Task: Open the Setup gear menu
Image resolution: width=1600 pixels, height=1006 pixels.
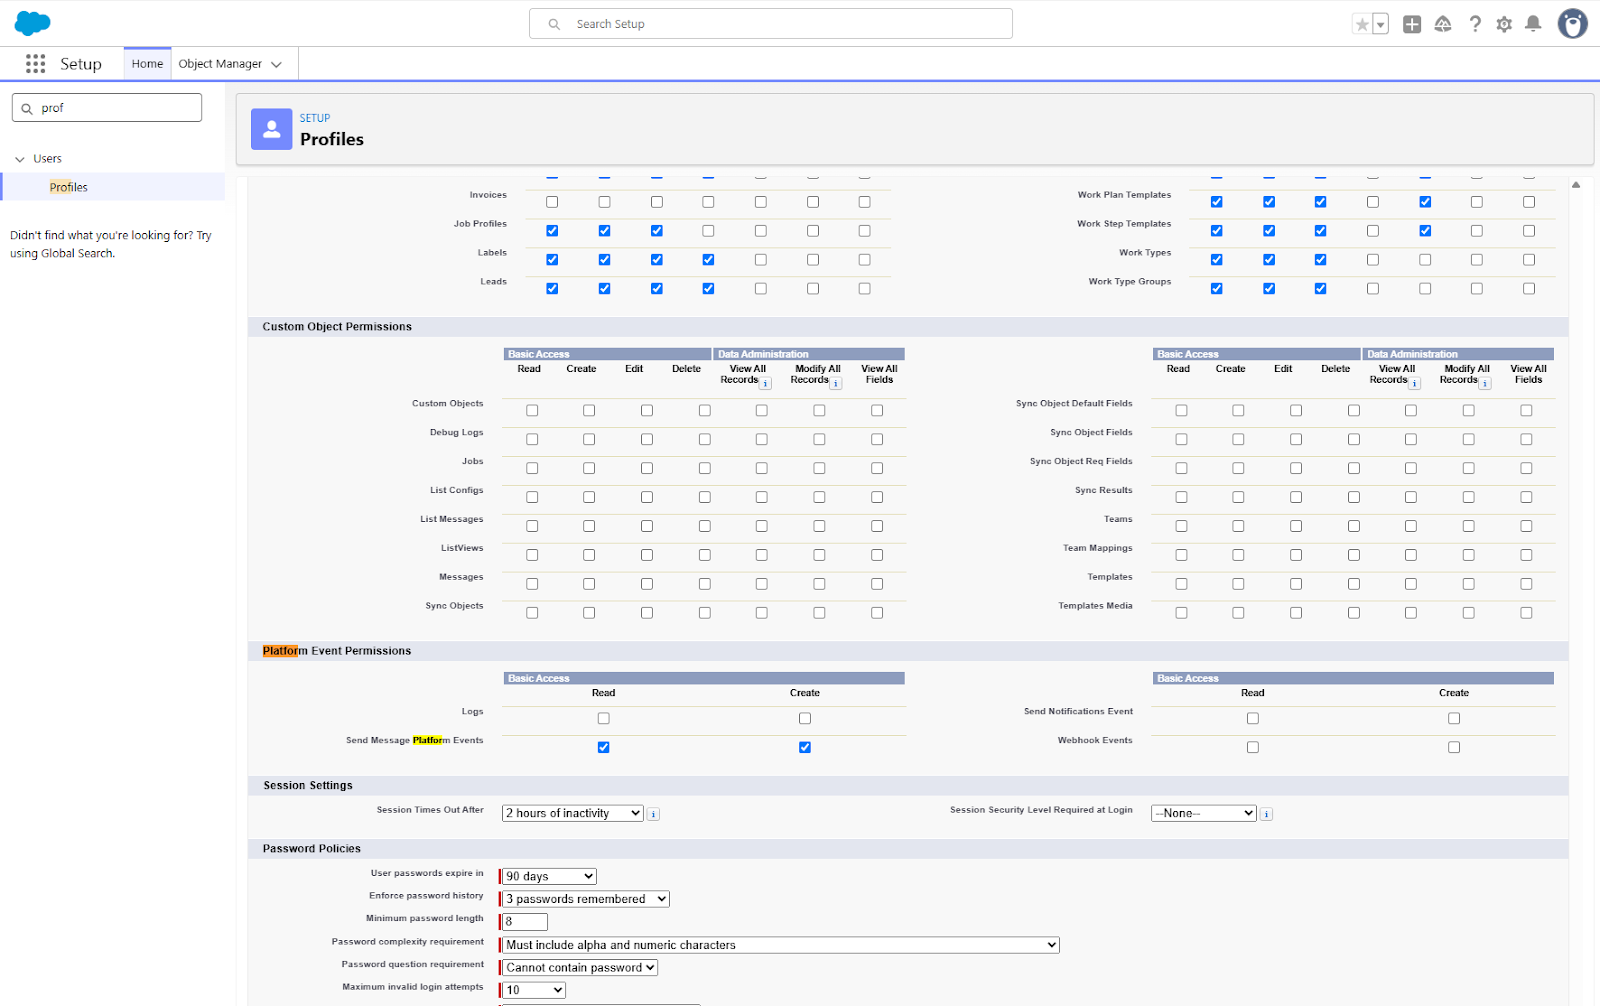Action: pyautogui.click(x=1503, y=25)
